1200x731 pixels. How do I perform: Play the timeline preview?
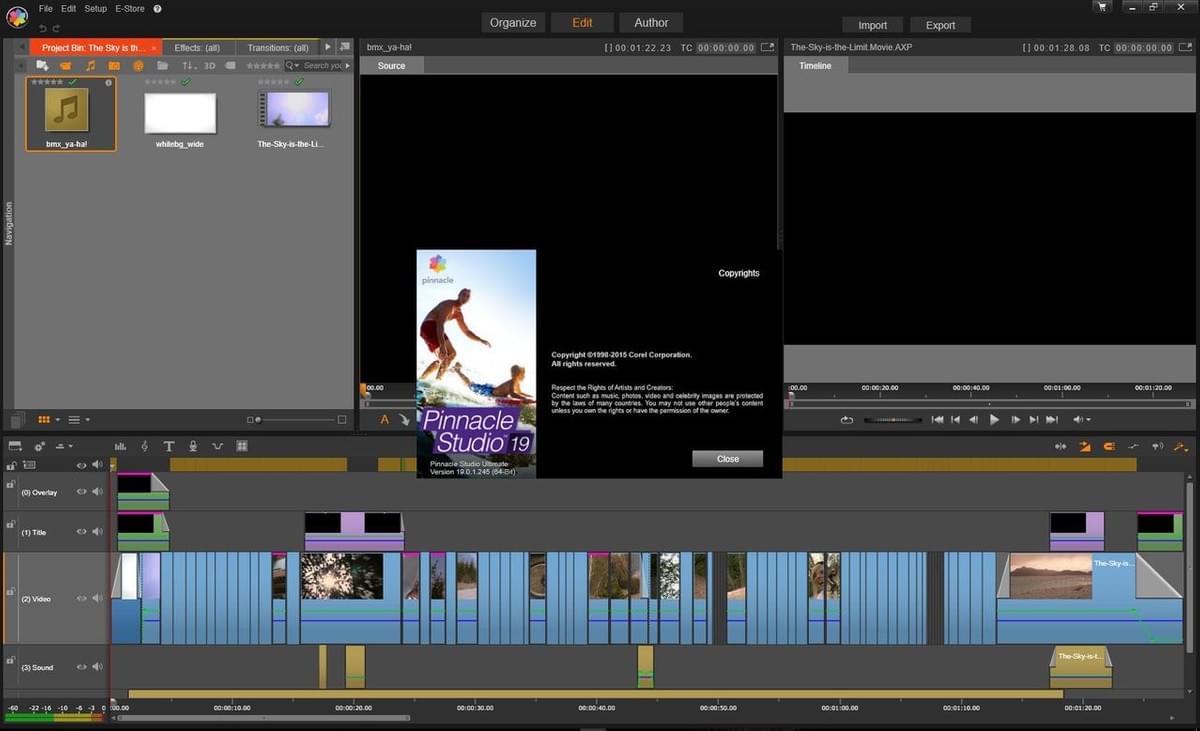pyautogui.click(x=994, y=420)
